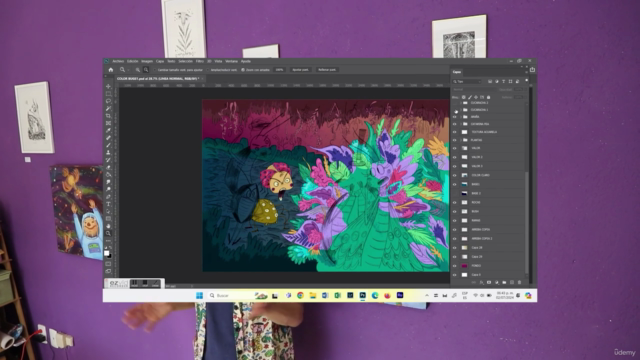This screenshot has width=640, height=360.
Task: Hide the PLANTAS group visibility
Action: click(x=455, y=140)
